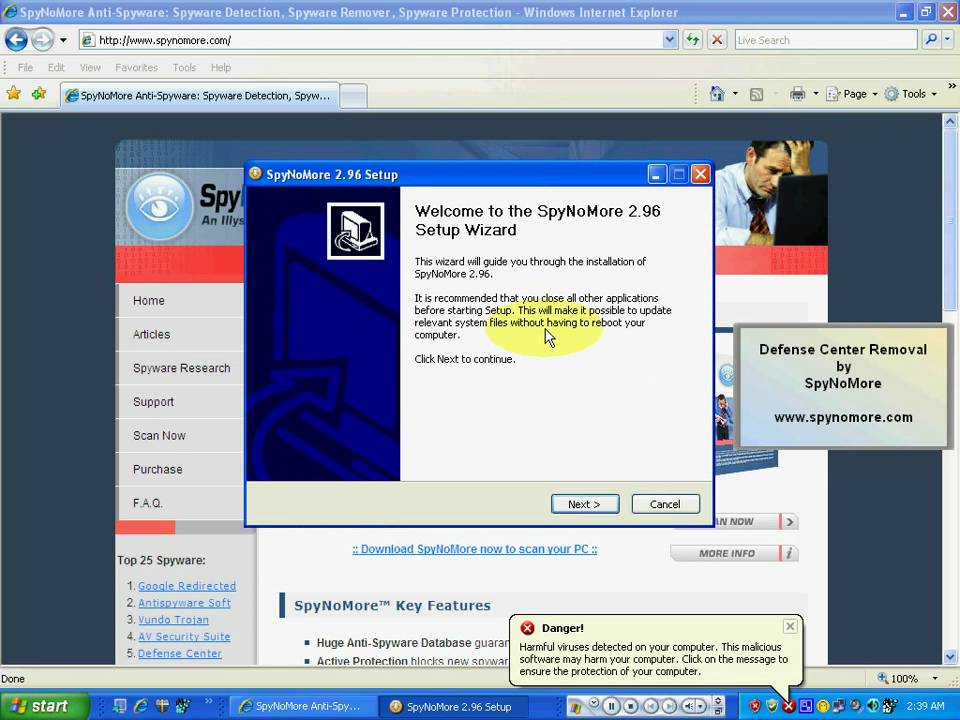Open the Tools dropdown in command bar
The width and height of the screenshot is (960, 720).
click(911, 94)
